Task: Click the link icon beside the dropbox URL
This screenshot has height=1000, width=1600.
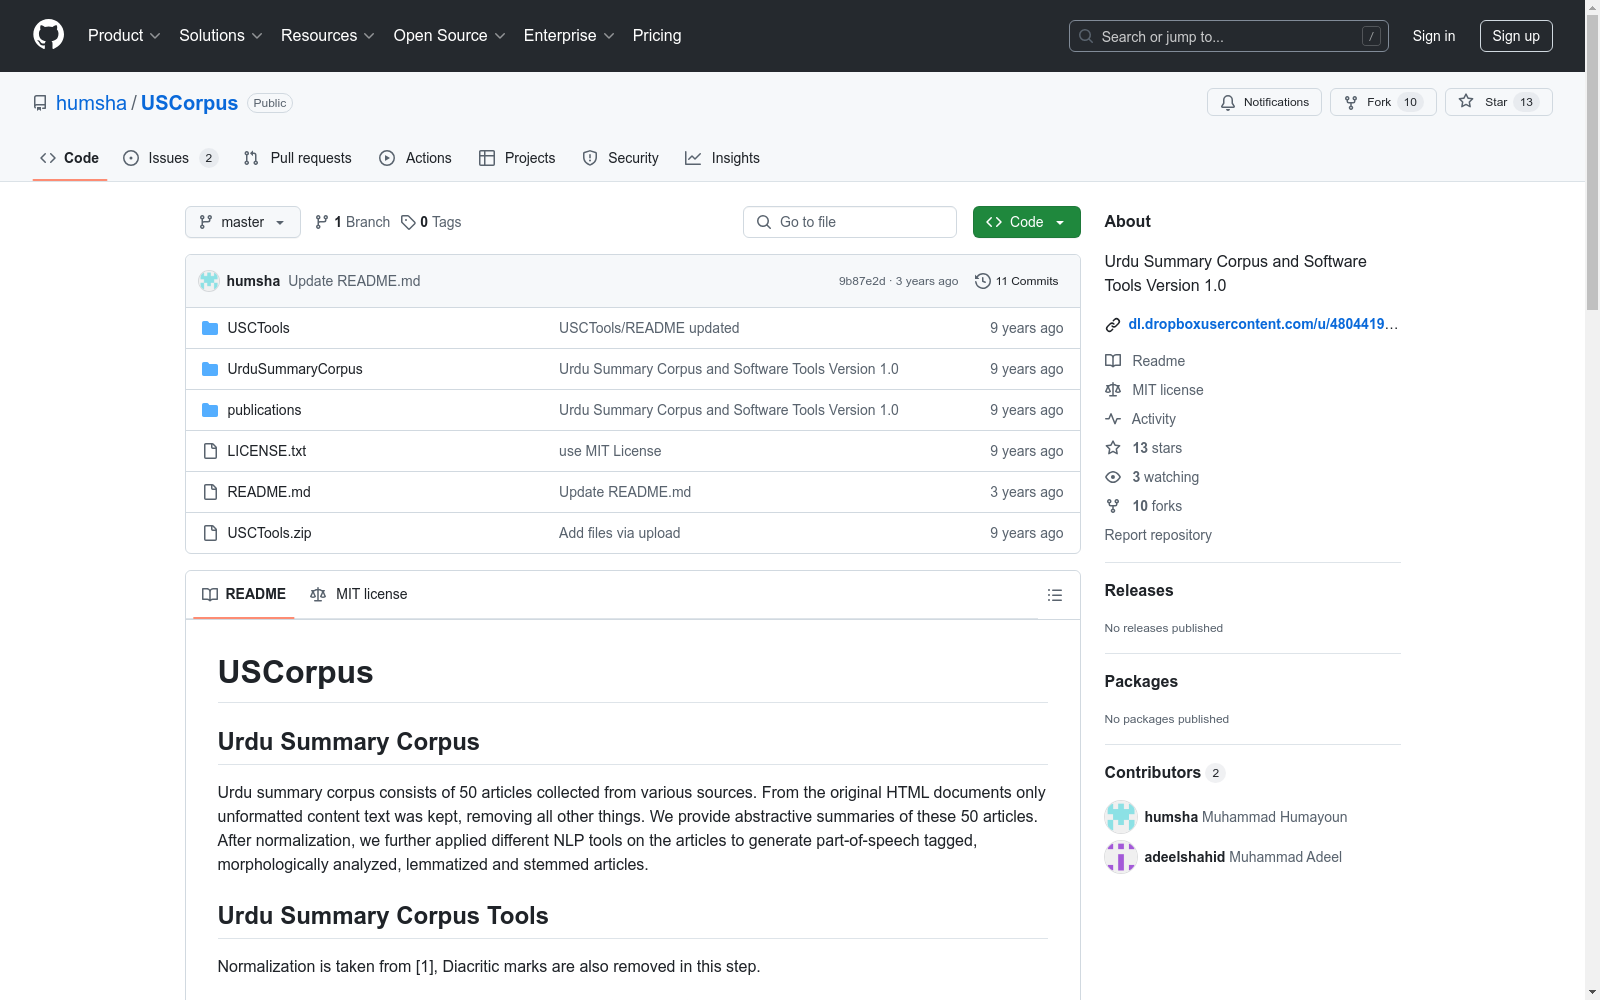Action: pyautogui.click(x=1113, y=325)
